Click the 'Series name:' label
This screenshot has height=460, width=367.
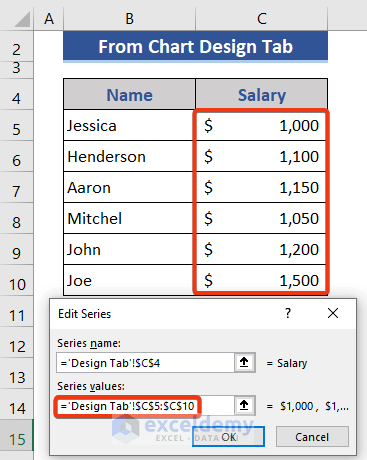[x=89, y=343]
